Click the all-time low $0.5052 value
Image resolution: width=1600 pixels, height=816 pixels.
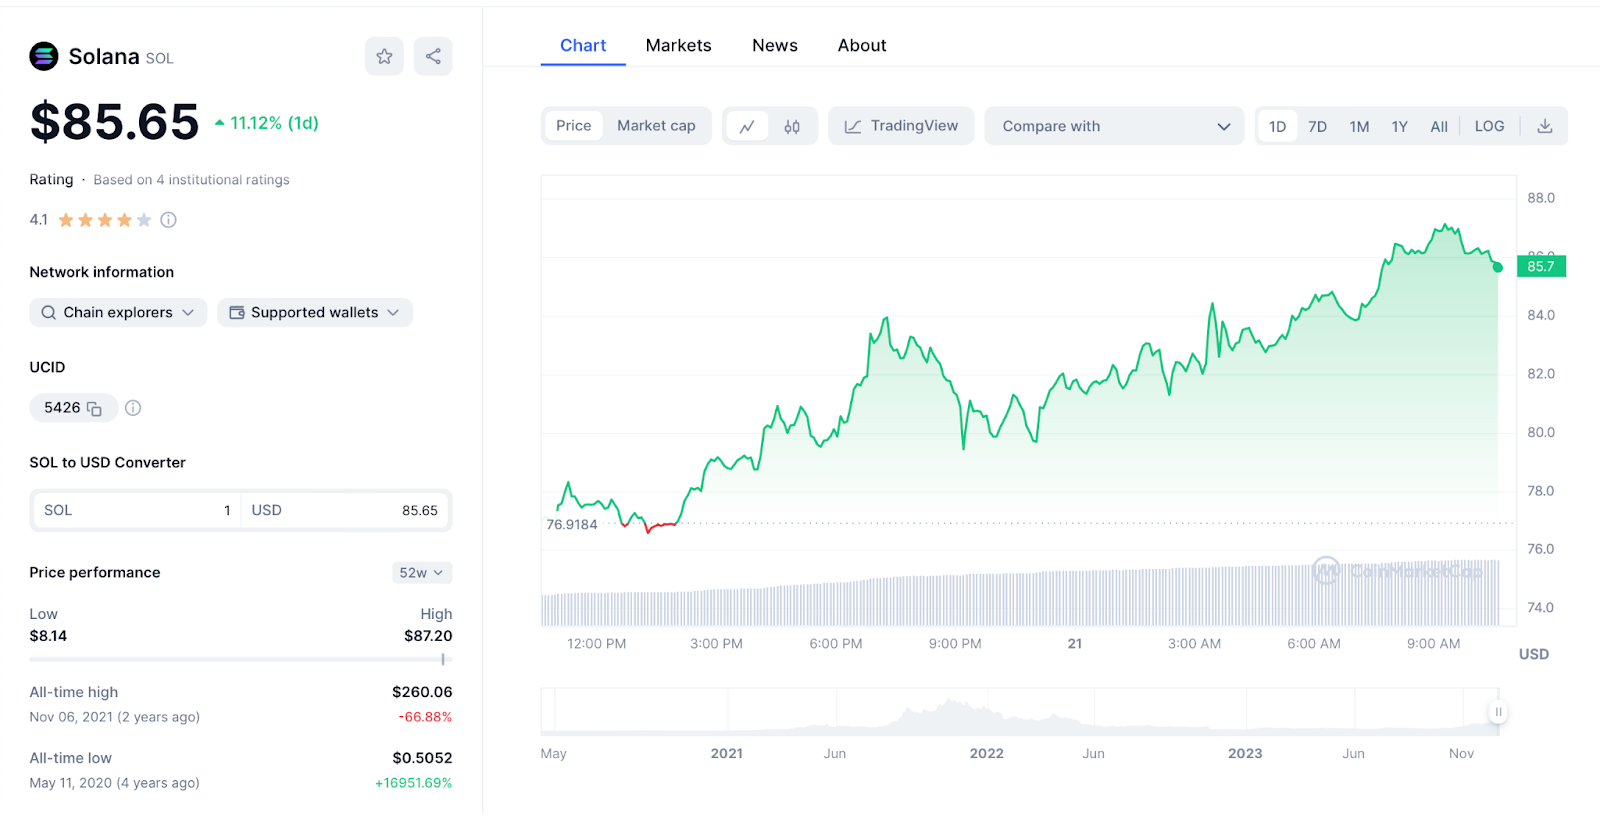pyautogui.click(x=422, y=758)
